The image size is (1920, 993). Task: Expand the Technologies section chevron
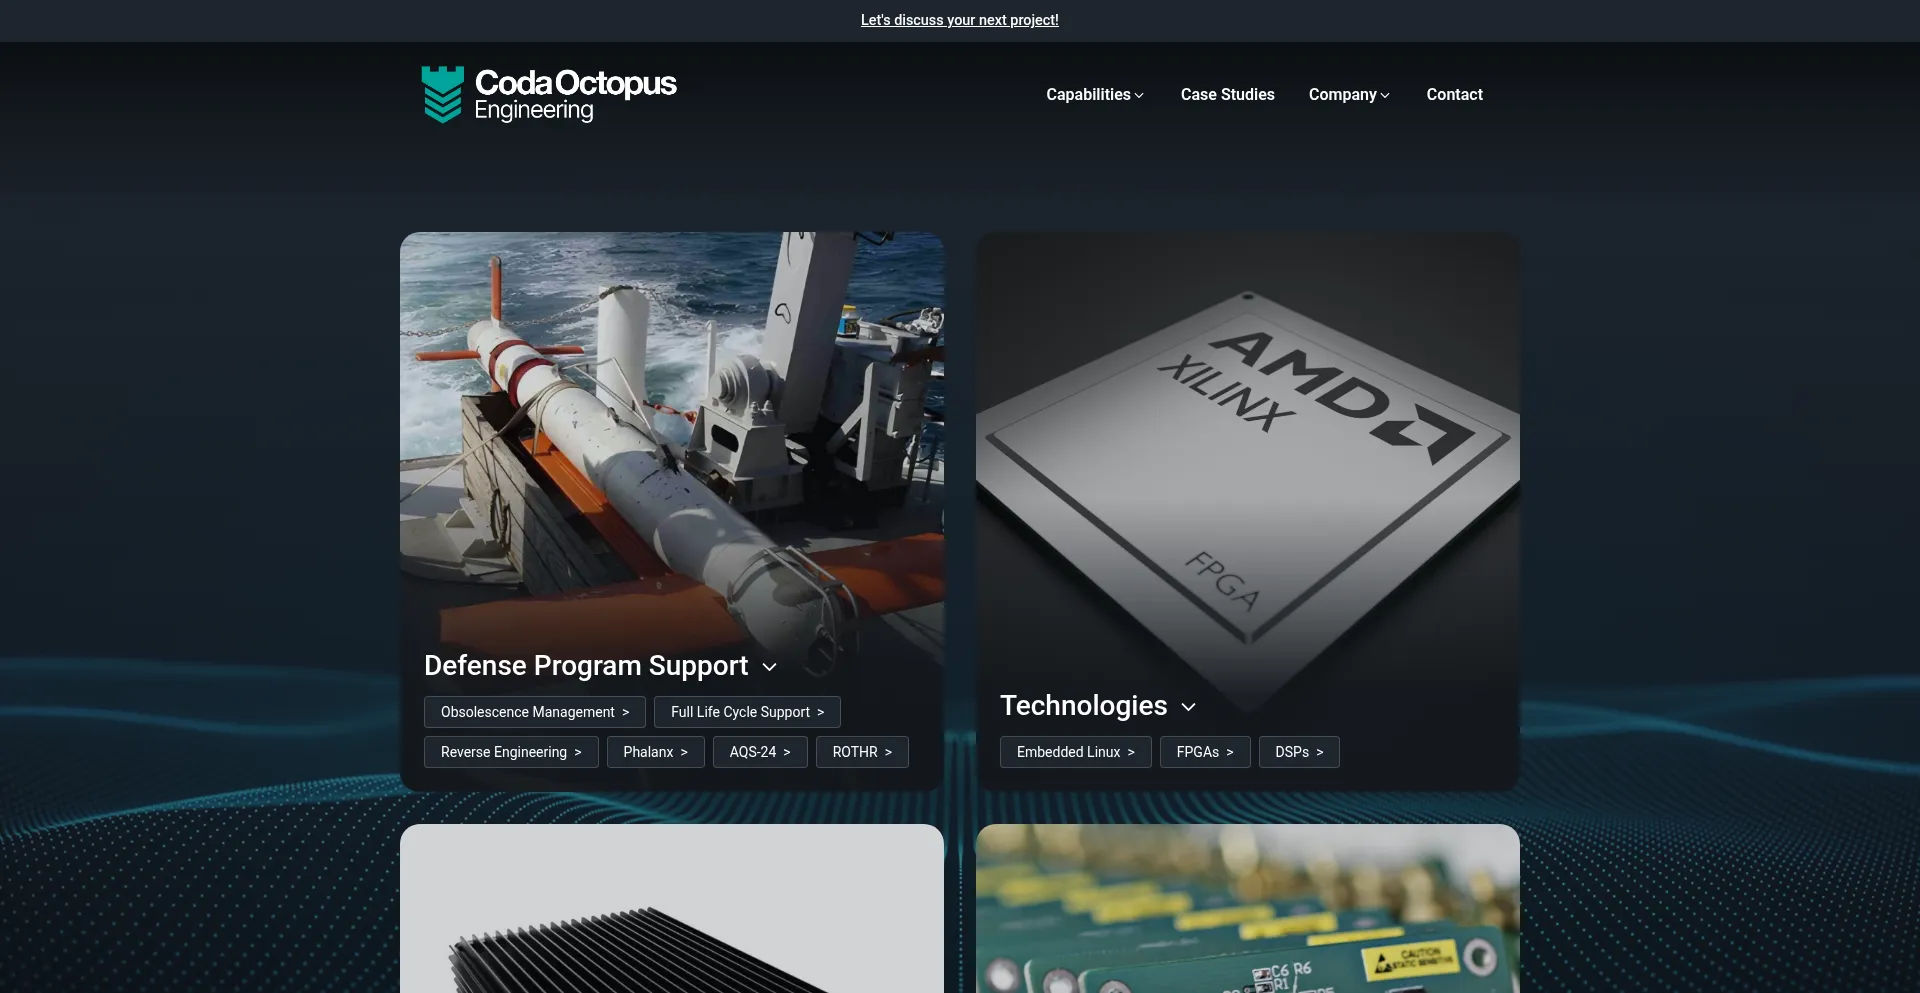pos(1188,707)
